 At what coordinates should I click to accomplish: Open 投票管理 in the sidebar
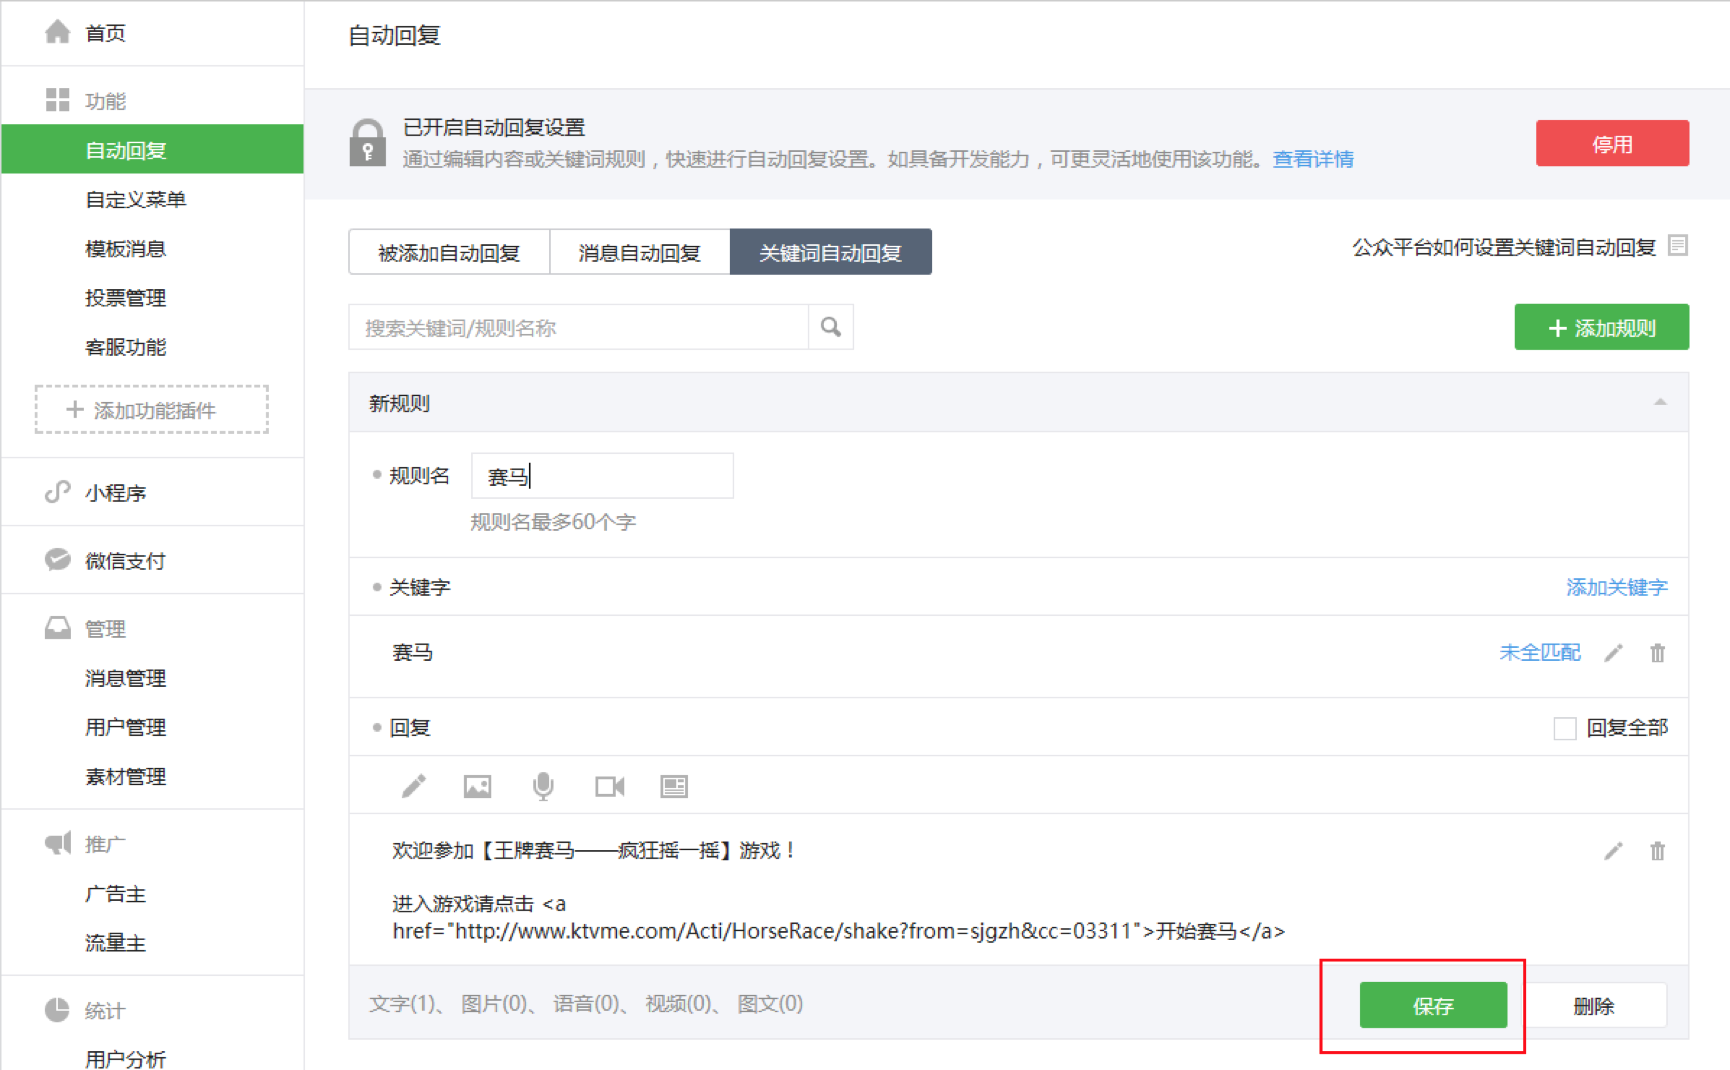point(126,297)
